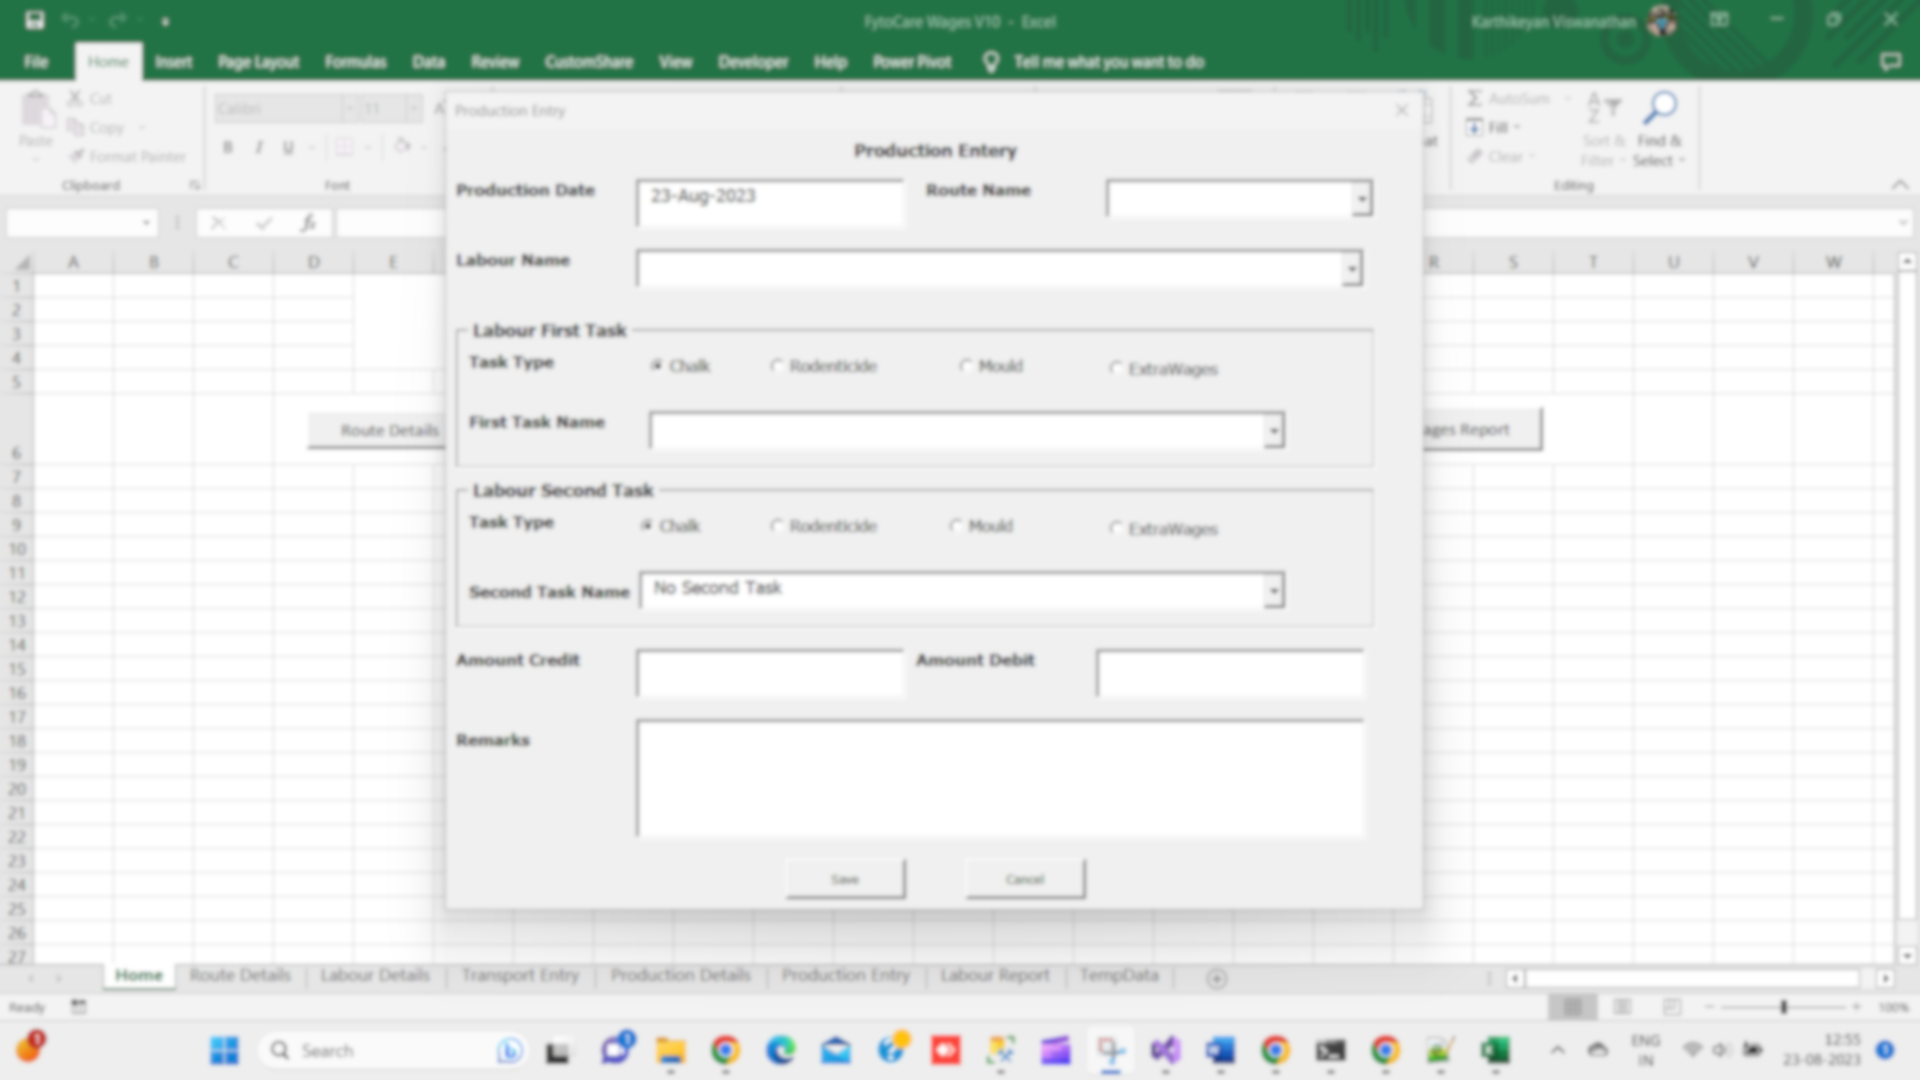The height and width of the screenshot is (1080, 1920).
Task: Click the Find & Select magnifier icon
Action: (1660, 108)
